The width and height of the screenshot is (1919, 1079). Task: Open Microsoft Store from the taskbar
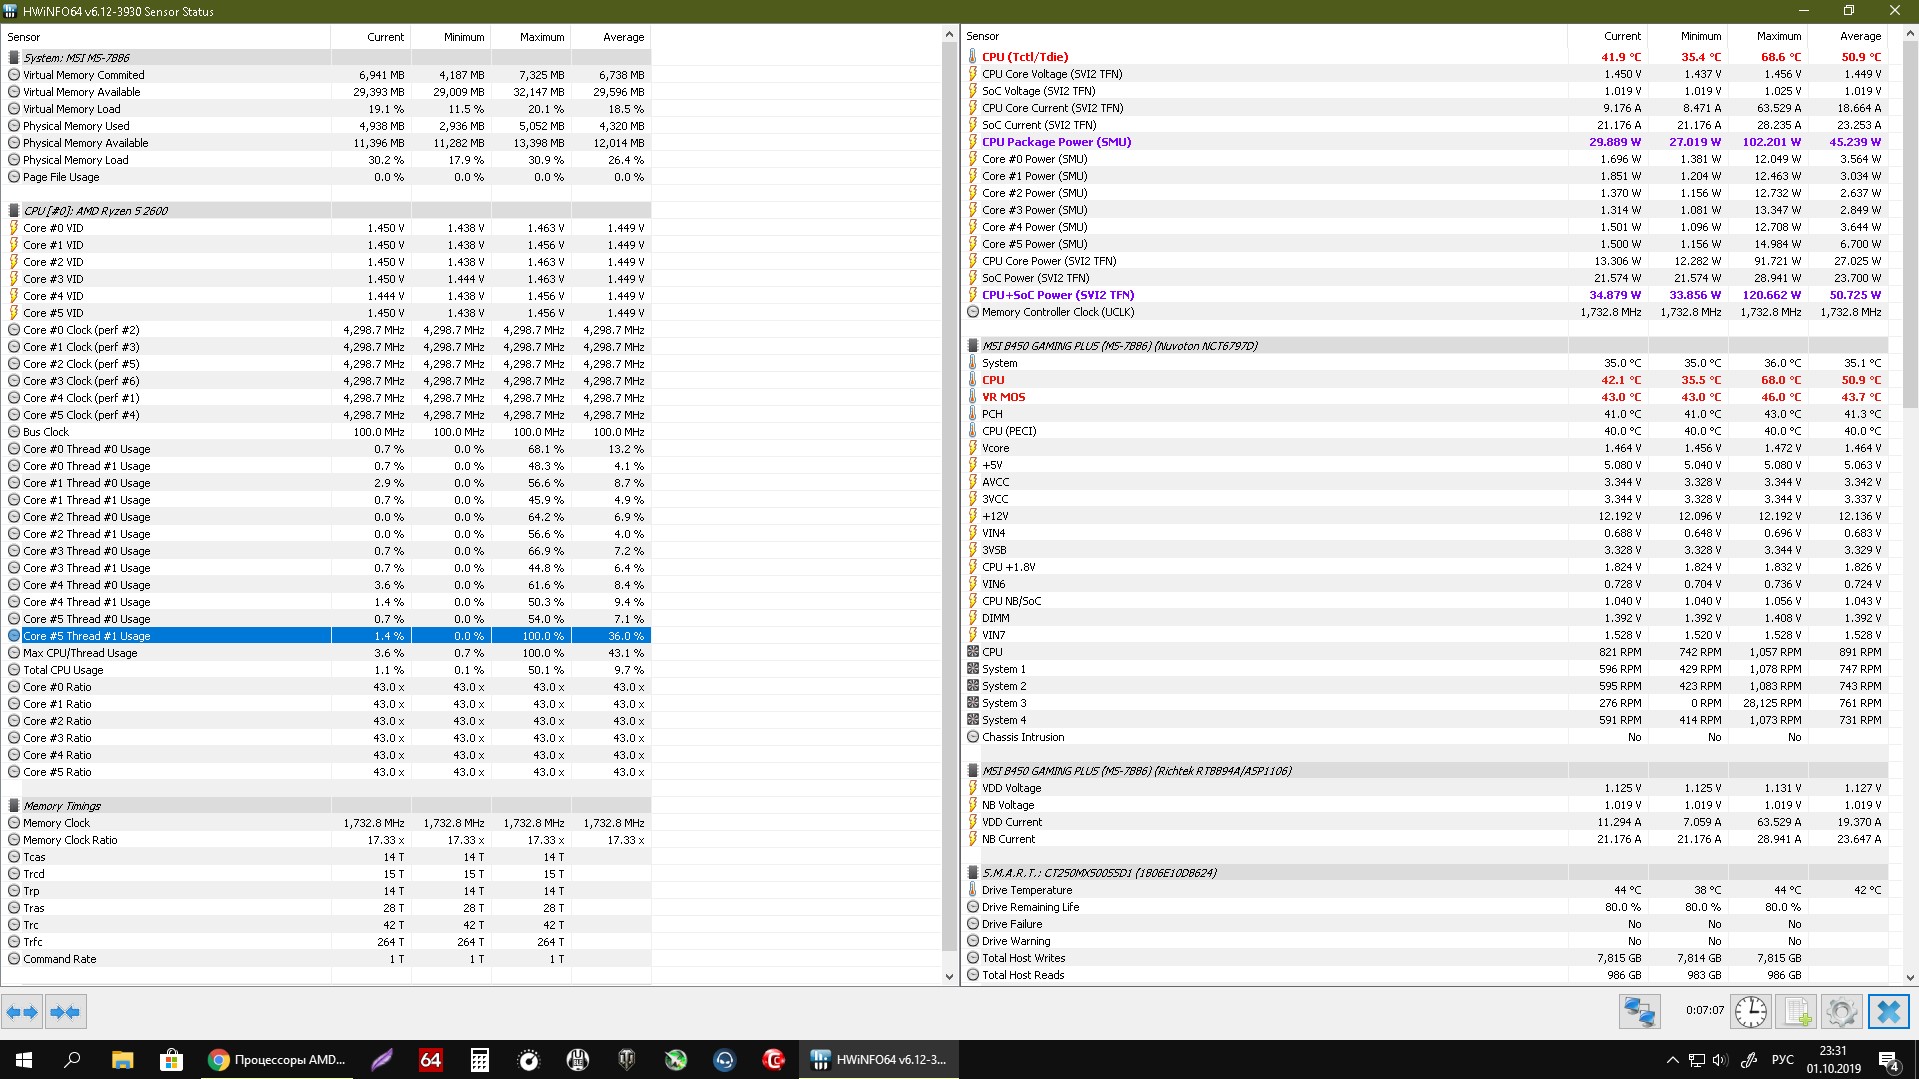coord(171,1060)
